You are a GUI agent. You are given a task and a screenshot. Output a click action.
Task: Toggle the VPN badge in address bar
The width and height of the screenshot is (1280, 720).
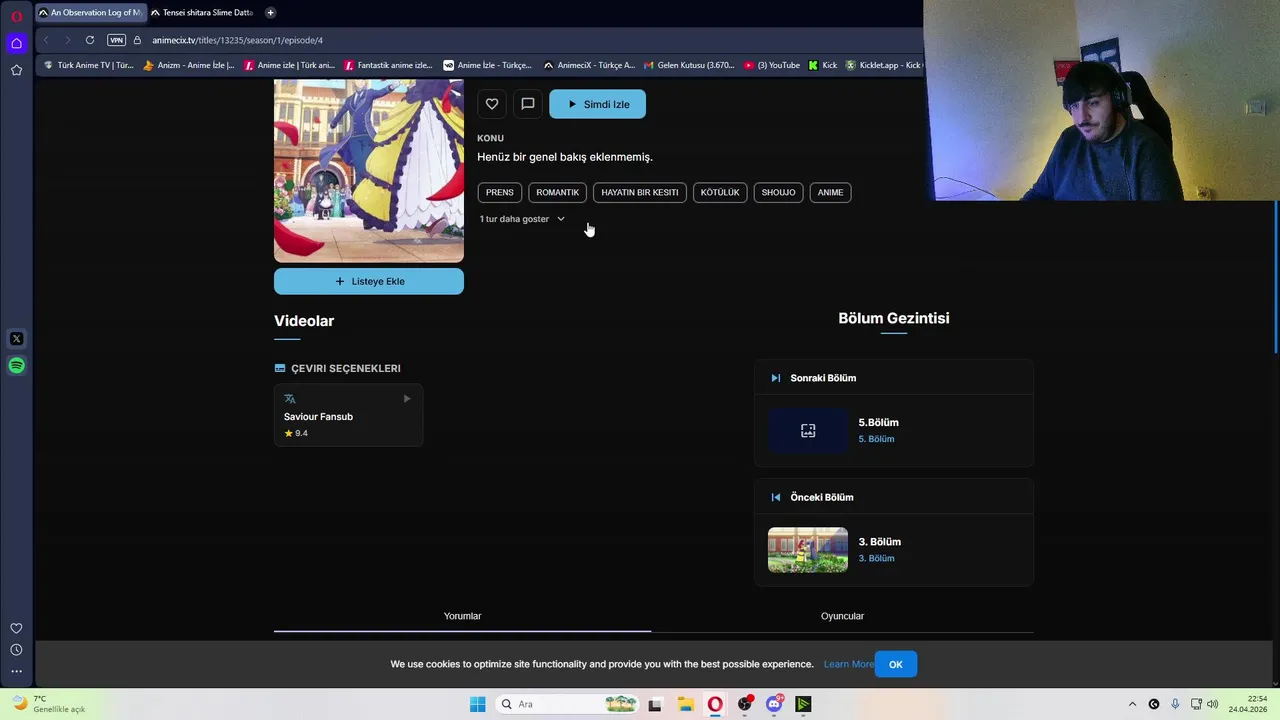tap(117, 40)
